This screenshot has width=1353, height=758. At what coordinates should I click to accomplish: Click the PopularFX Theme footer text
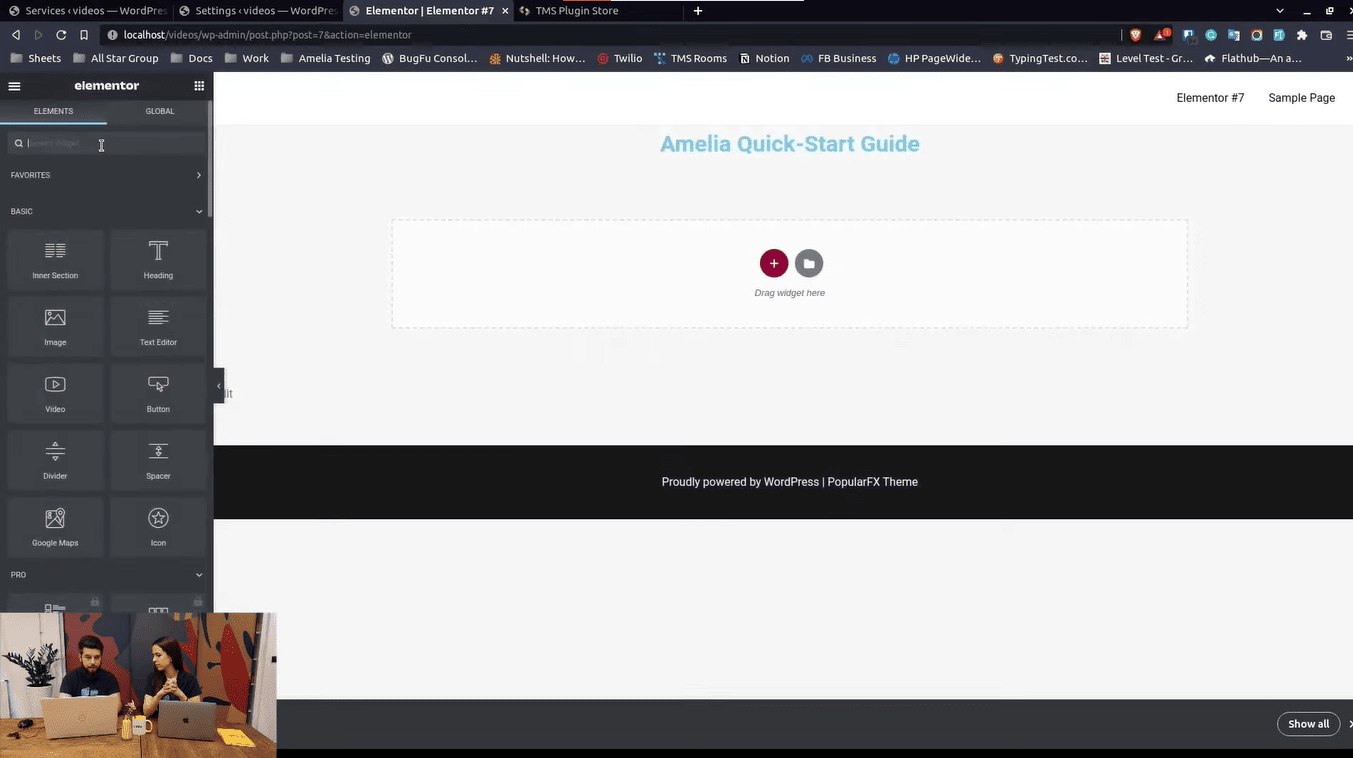tap(873, 482)
